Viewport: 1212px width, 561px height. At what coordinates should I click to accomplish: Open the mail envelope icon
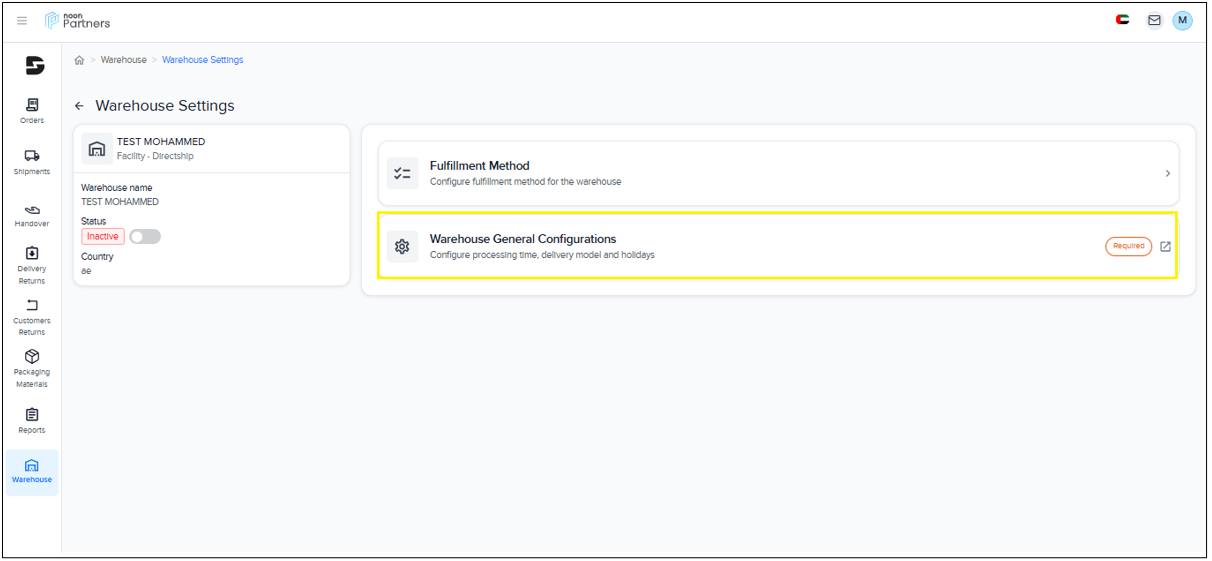(x=1154, y=20)
